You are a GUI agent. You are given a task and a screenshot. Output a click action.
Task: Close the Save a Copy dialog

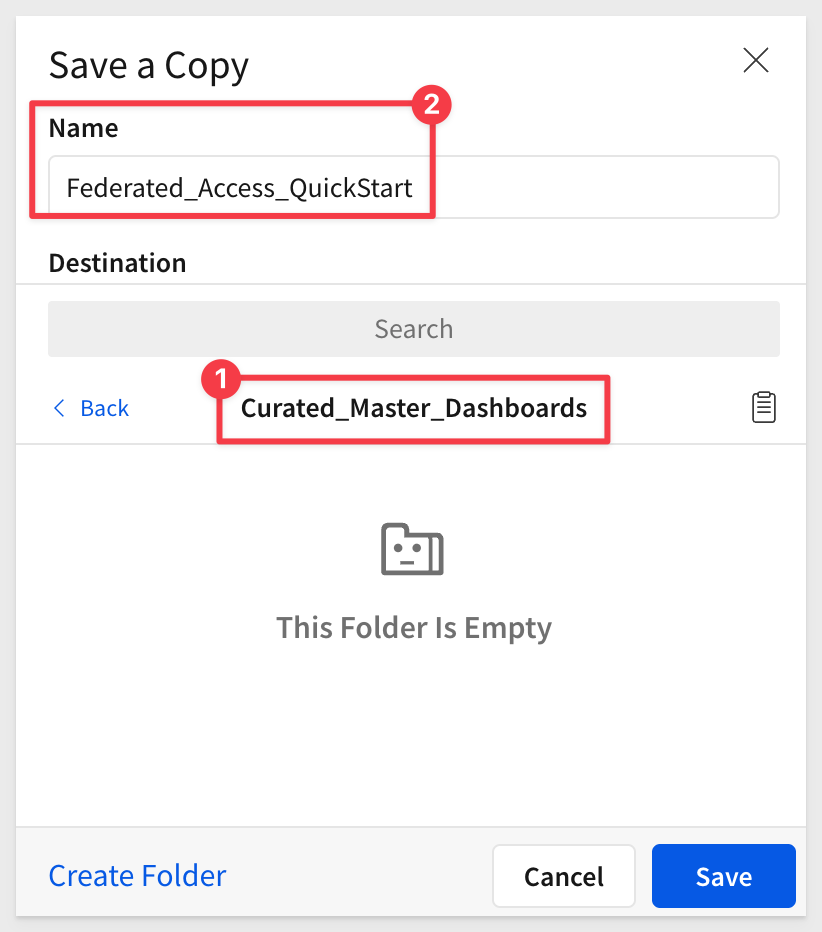tap(756, 61)
